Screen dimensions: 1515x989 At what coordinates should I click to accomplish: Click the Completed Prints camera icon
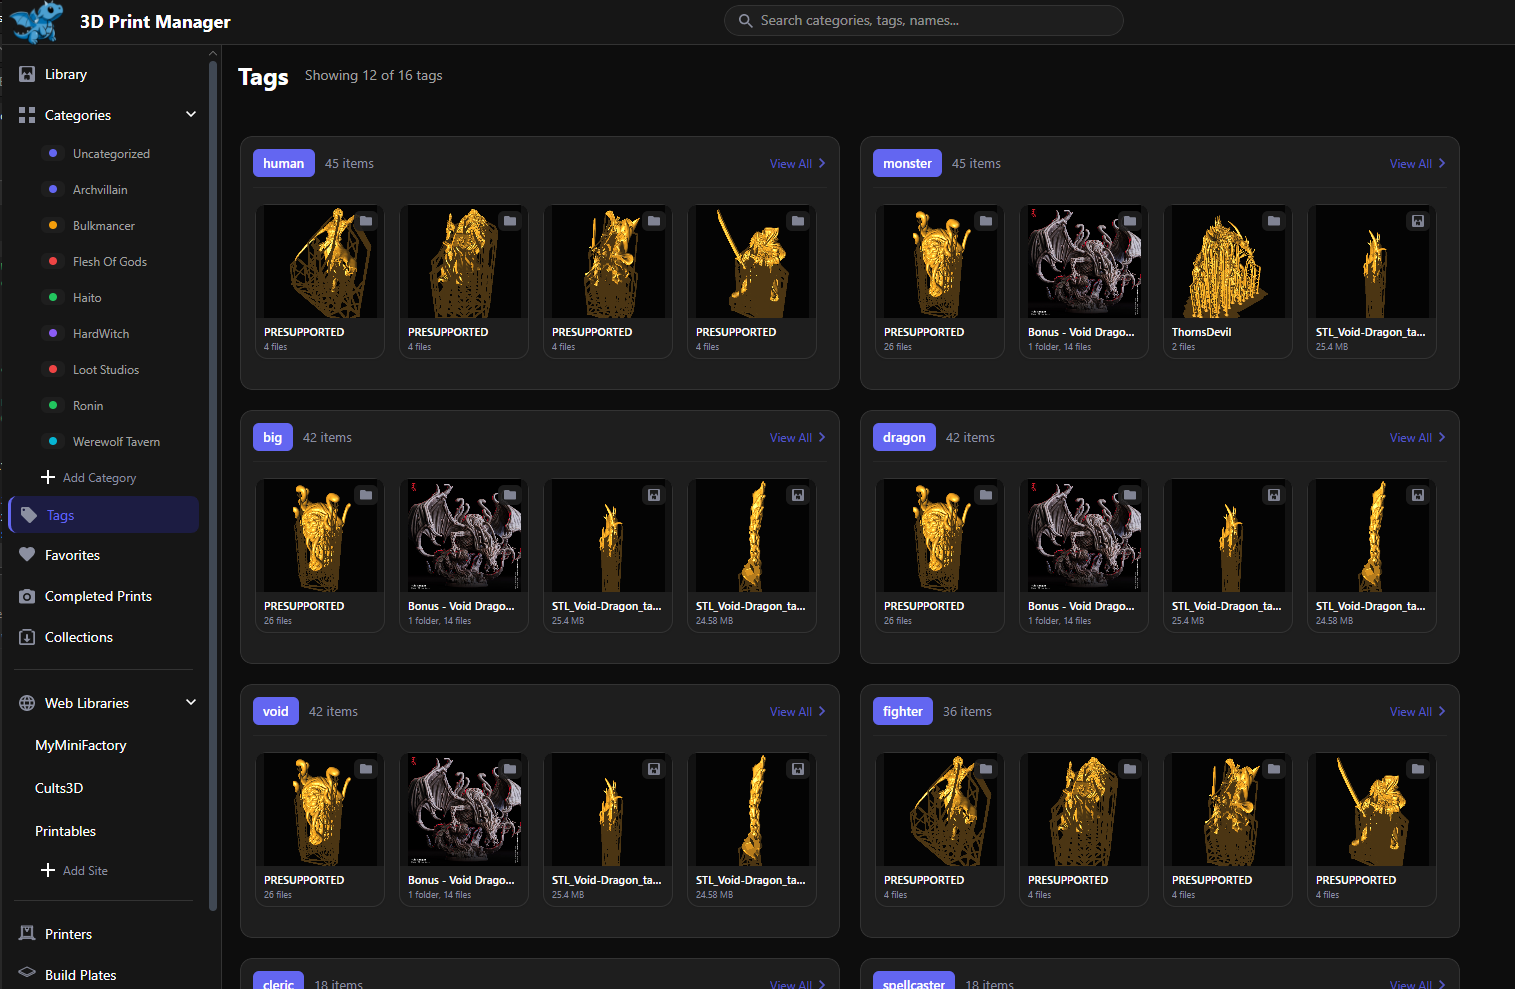pos(27,596)
